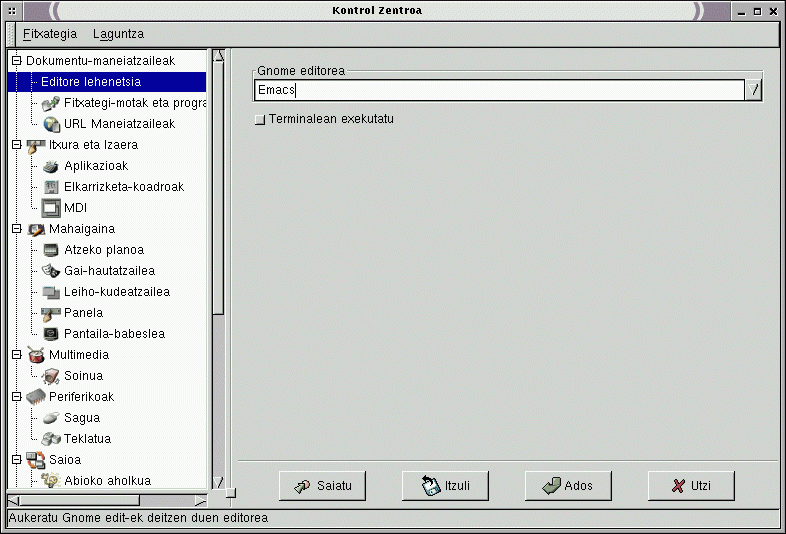
Task: Click the tree horizontal scrollbar thumb
Action: tap(79, 500)
